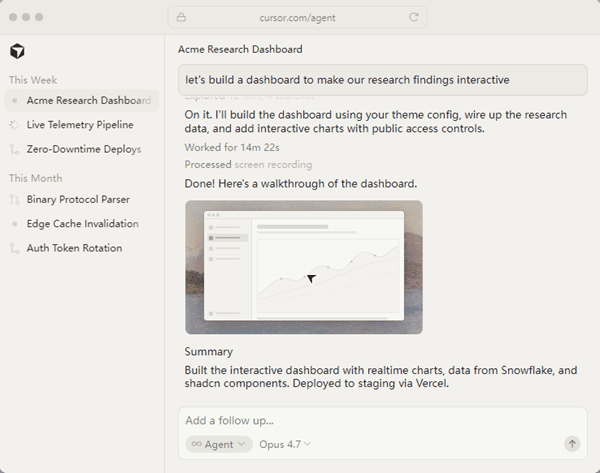Viewport: 600px width, 473px height.
Task: Click the reload icon in address bar
Action: [414, 17]
